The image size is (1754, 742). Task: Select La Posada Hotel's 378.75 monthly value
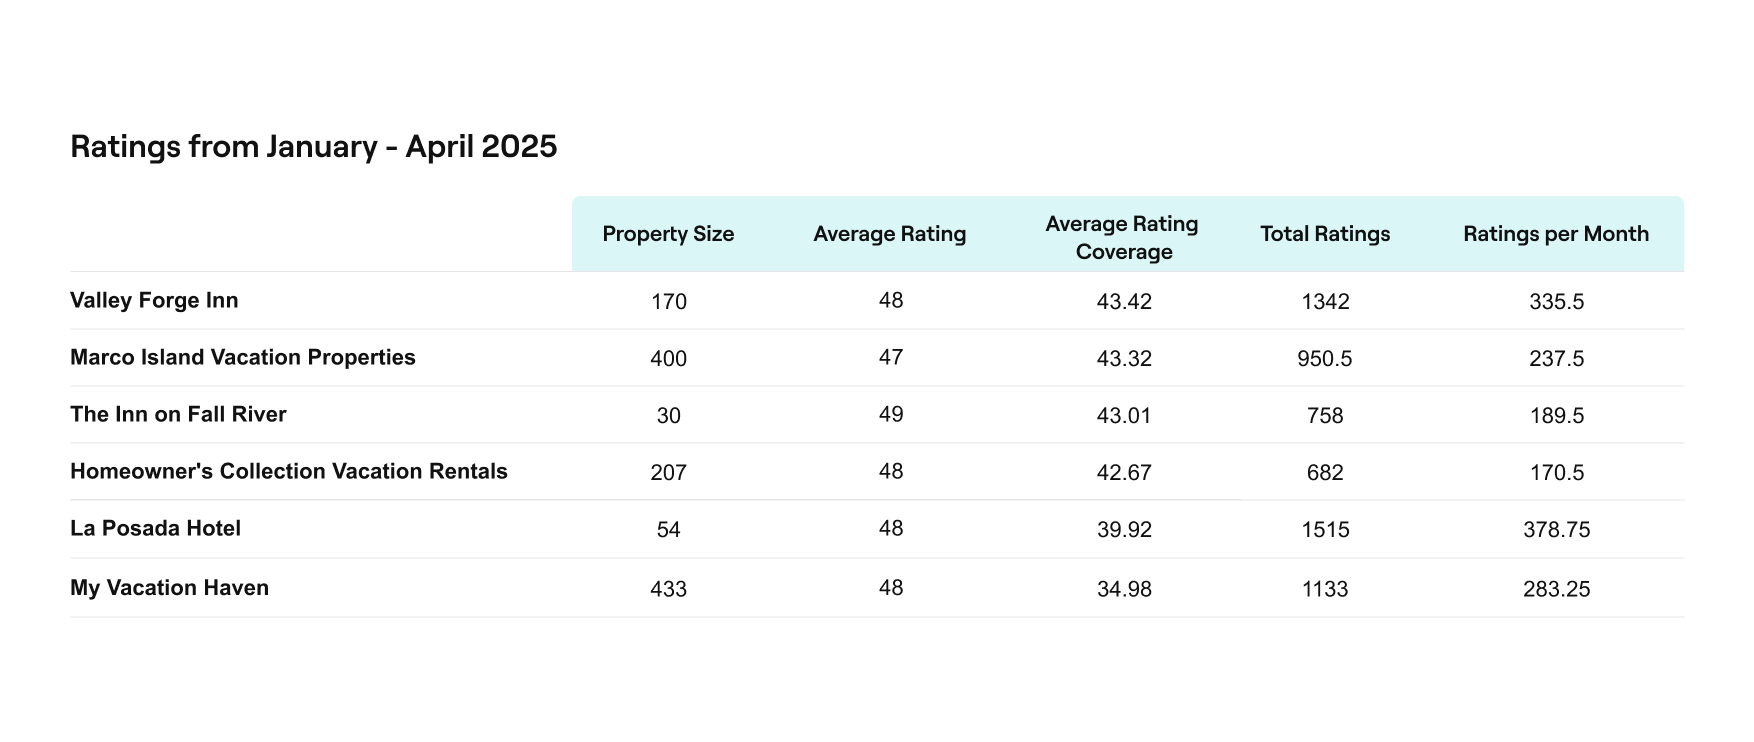click(1556, 530)
